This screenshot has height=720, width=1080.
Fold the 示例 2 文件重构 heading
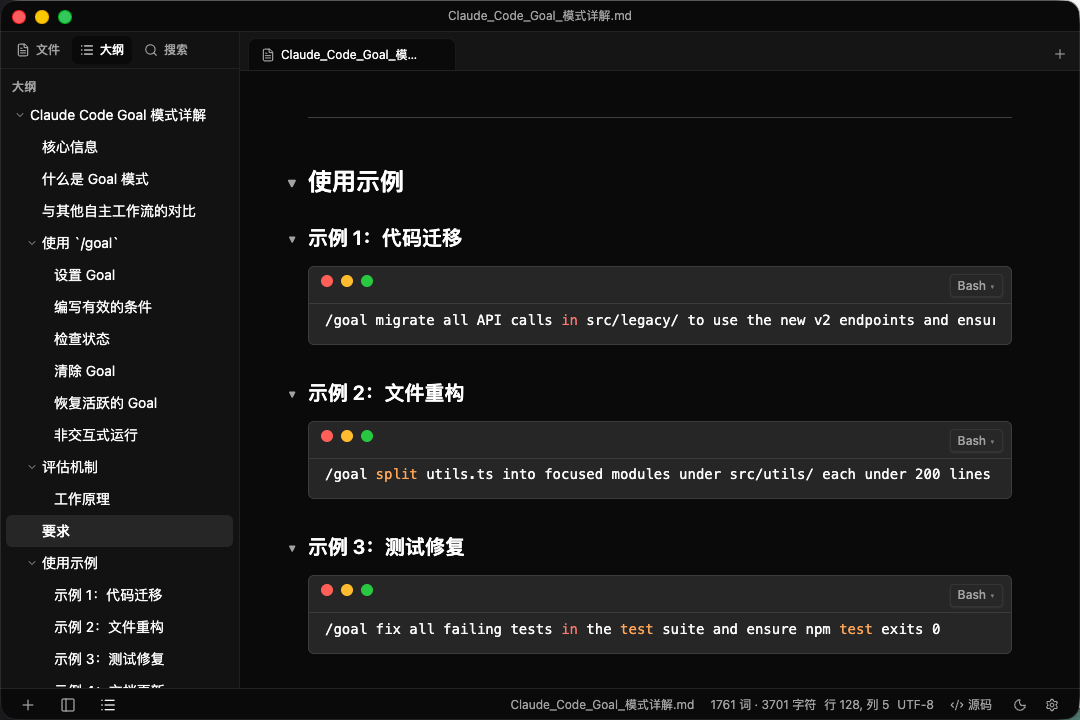[x=292, y=395]
